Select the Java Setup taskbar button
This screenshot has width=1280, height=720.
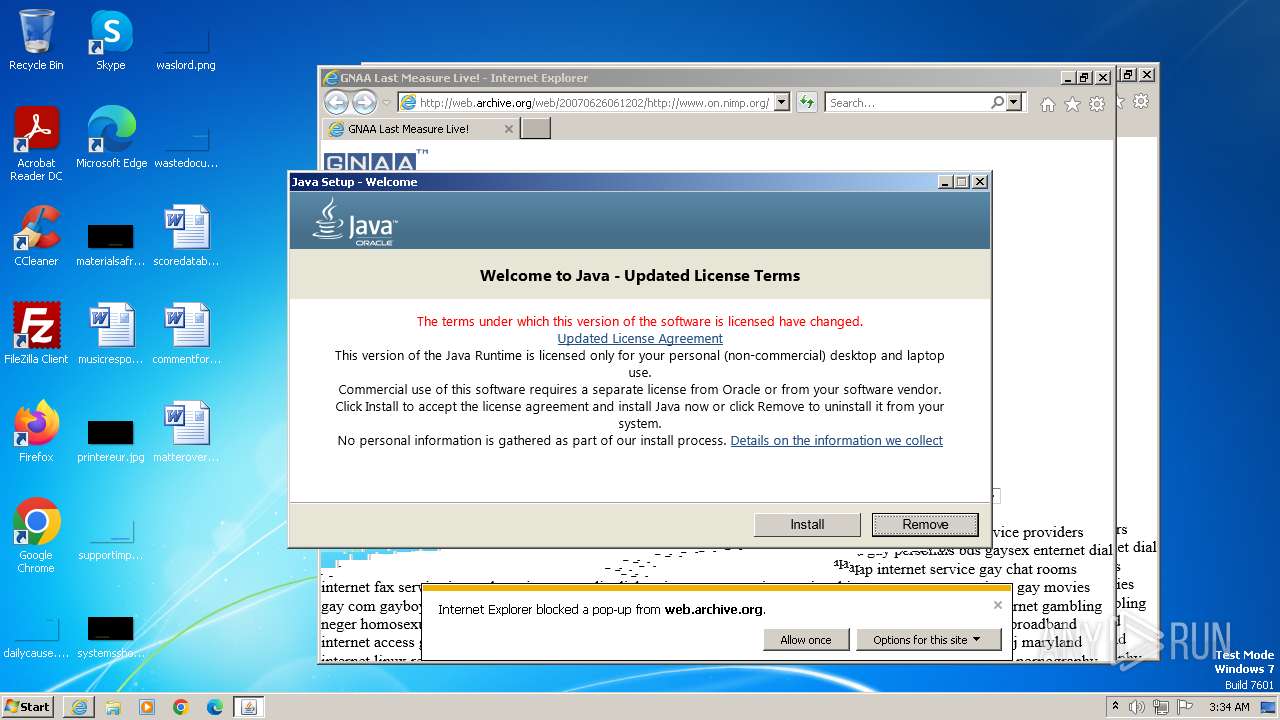click(249, 707)
